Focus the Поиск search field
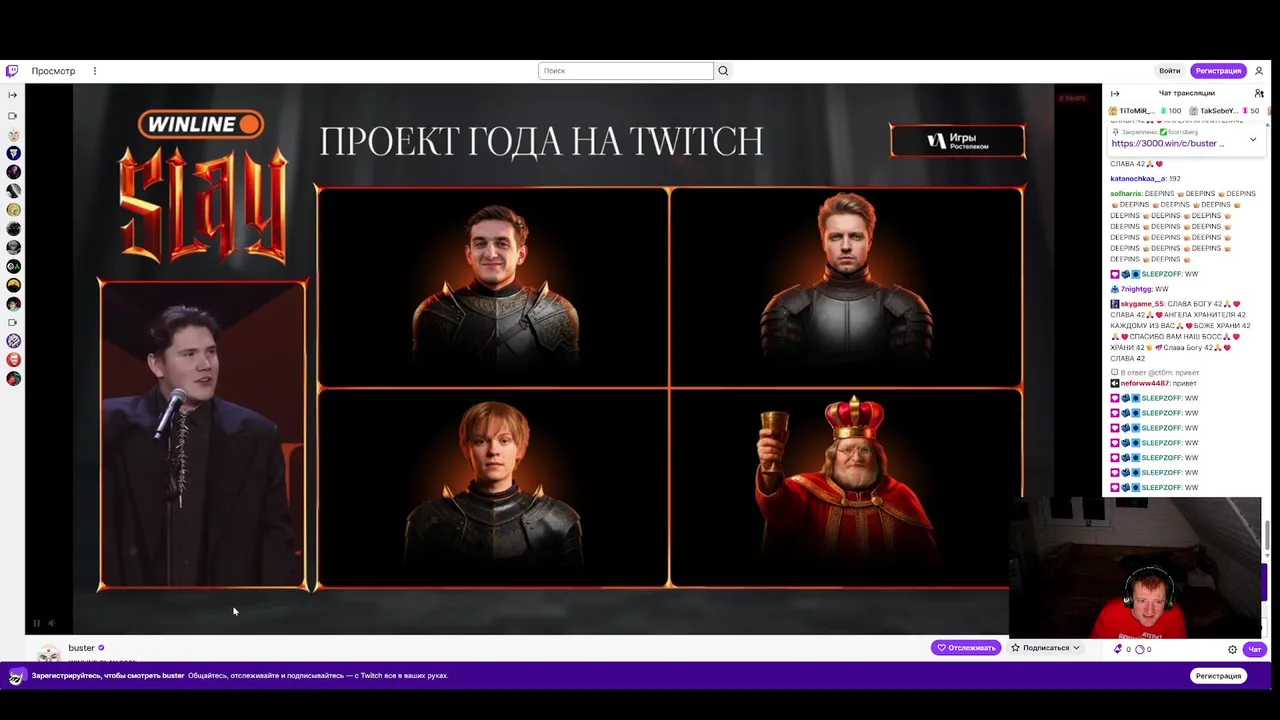Screen dimensions: 1280x720 [626, 71]
